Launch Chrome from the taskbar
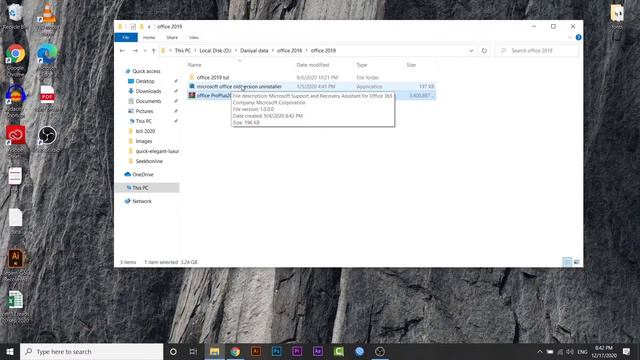This screenshot has height=360, width=640. pos(235,351)
